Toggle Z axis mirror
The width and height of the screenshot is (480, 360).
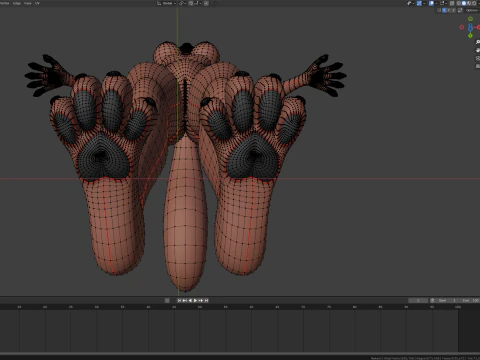(x=454, y=10)
